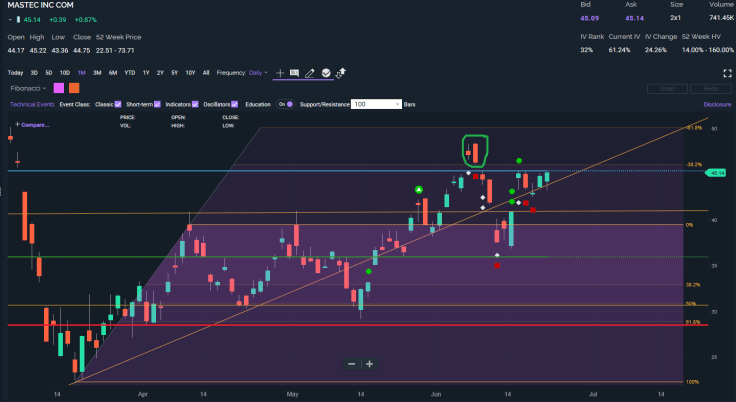Open the Frequency Daily dropdown
Screen dimensions: 736x402
point(257,73)
